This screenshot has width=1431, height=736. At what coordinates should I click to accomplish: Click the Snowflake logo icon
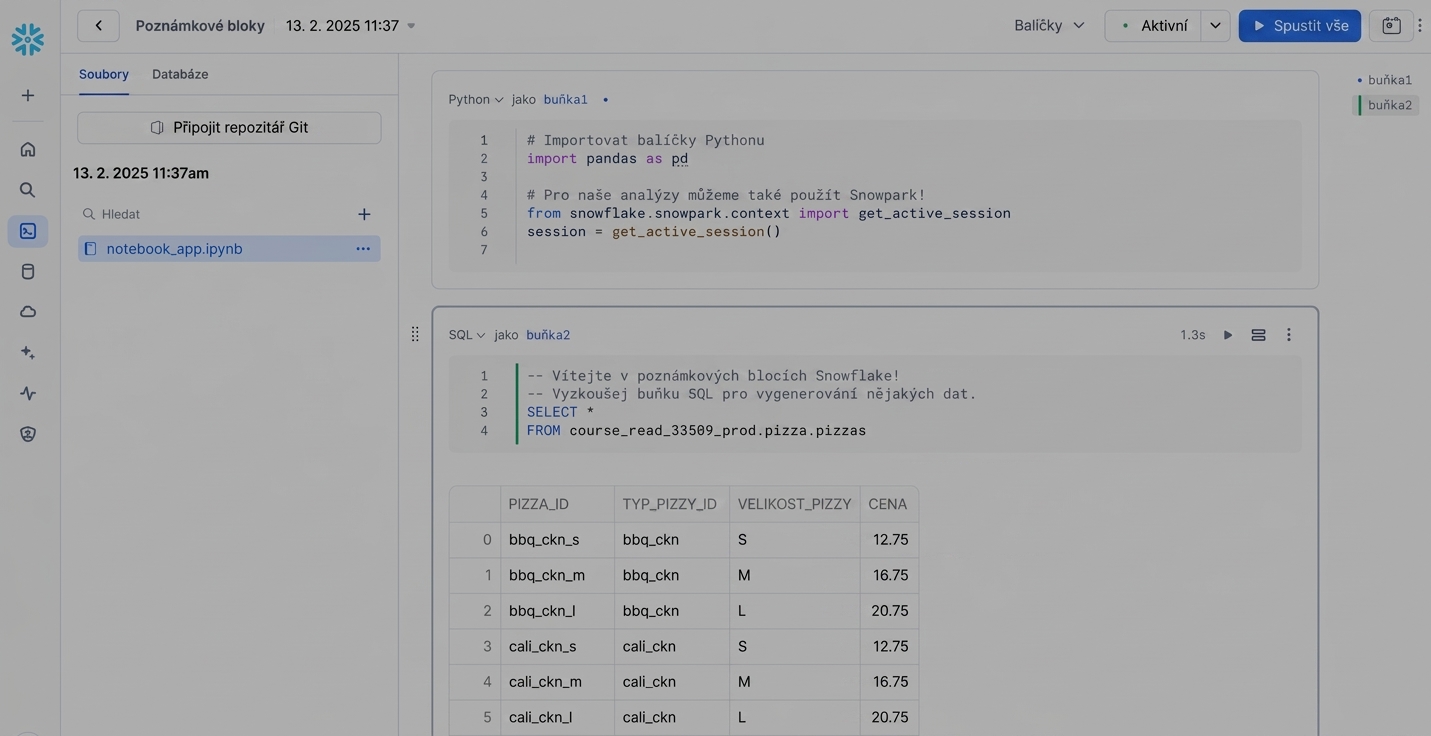pyautogui.click(x=28, y=39)
